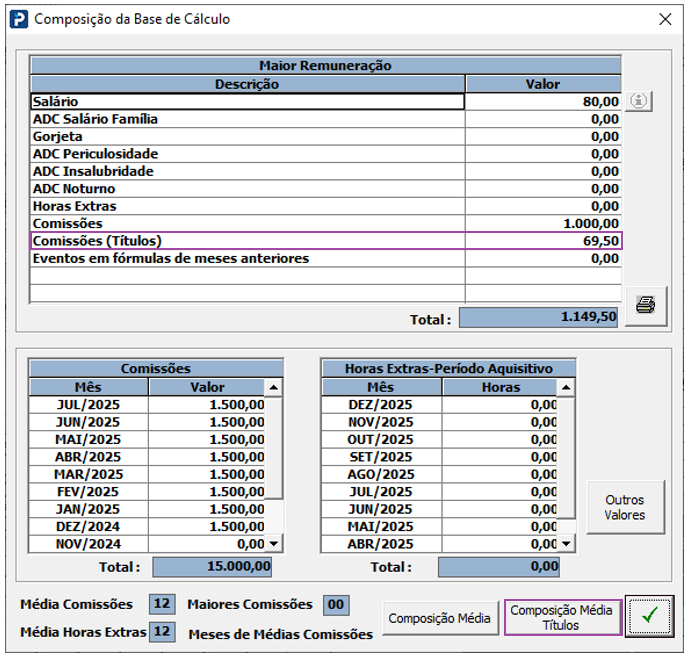Select the Salário description row
This screenshot has width=687, height=657.
248,102
